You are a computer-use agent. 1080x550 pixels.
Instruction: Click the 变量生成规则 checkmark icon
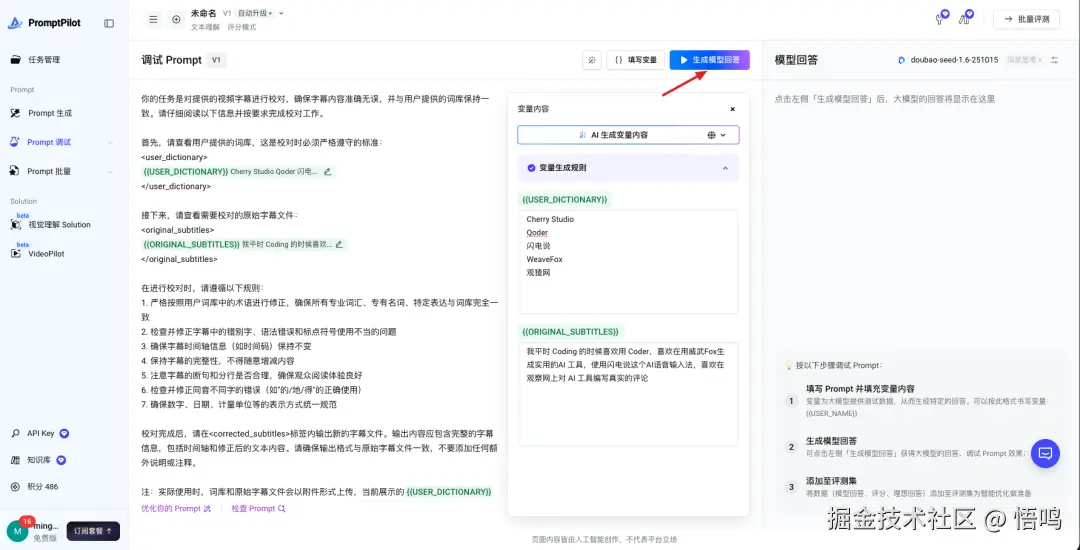coord(530,168)
